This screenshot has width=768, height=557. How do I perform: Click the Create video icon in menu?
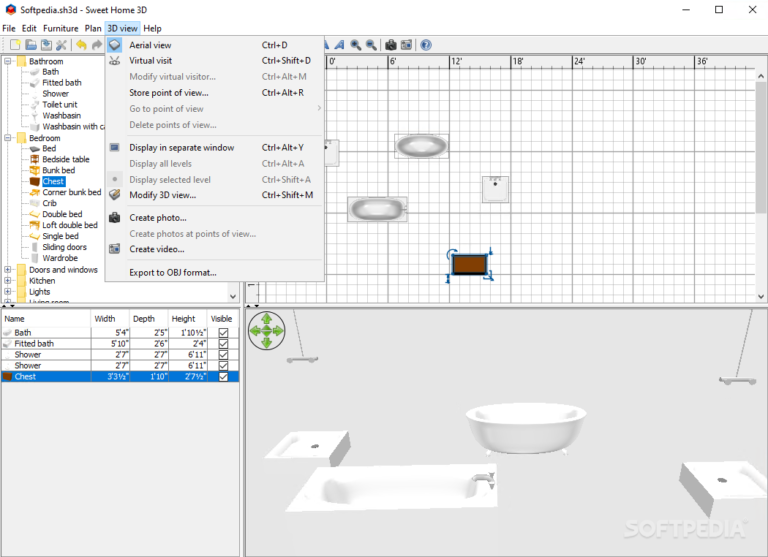coord(115,249)
